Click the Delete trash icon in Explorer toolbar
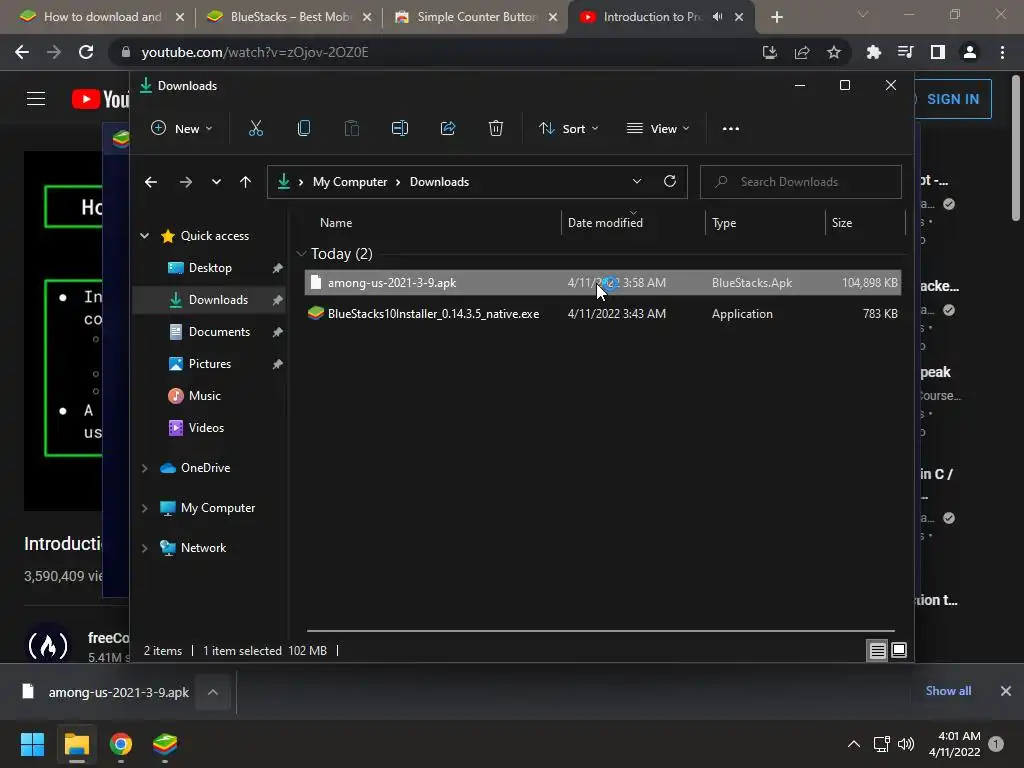This screenshot has width=1024, height=768. [496, 129]
